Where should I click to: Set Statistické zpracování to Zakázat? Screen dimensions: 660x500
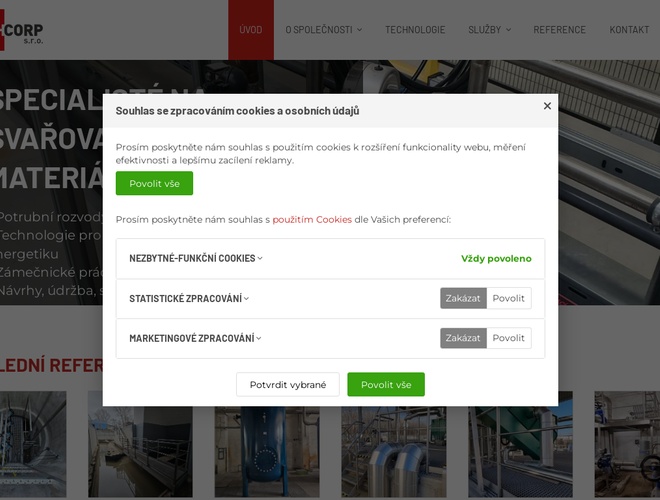(463, 298)
